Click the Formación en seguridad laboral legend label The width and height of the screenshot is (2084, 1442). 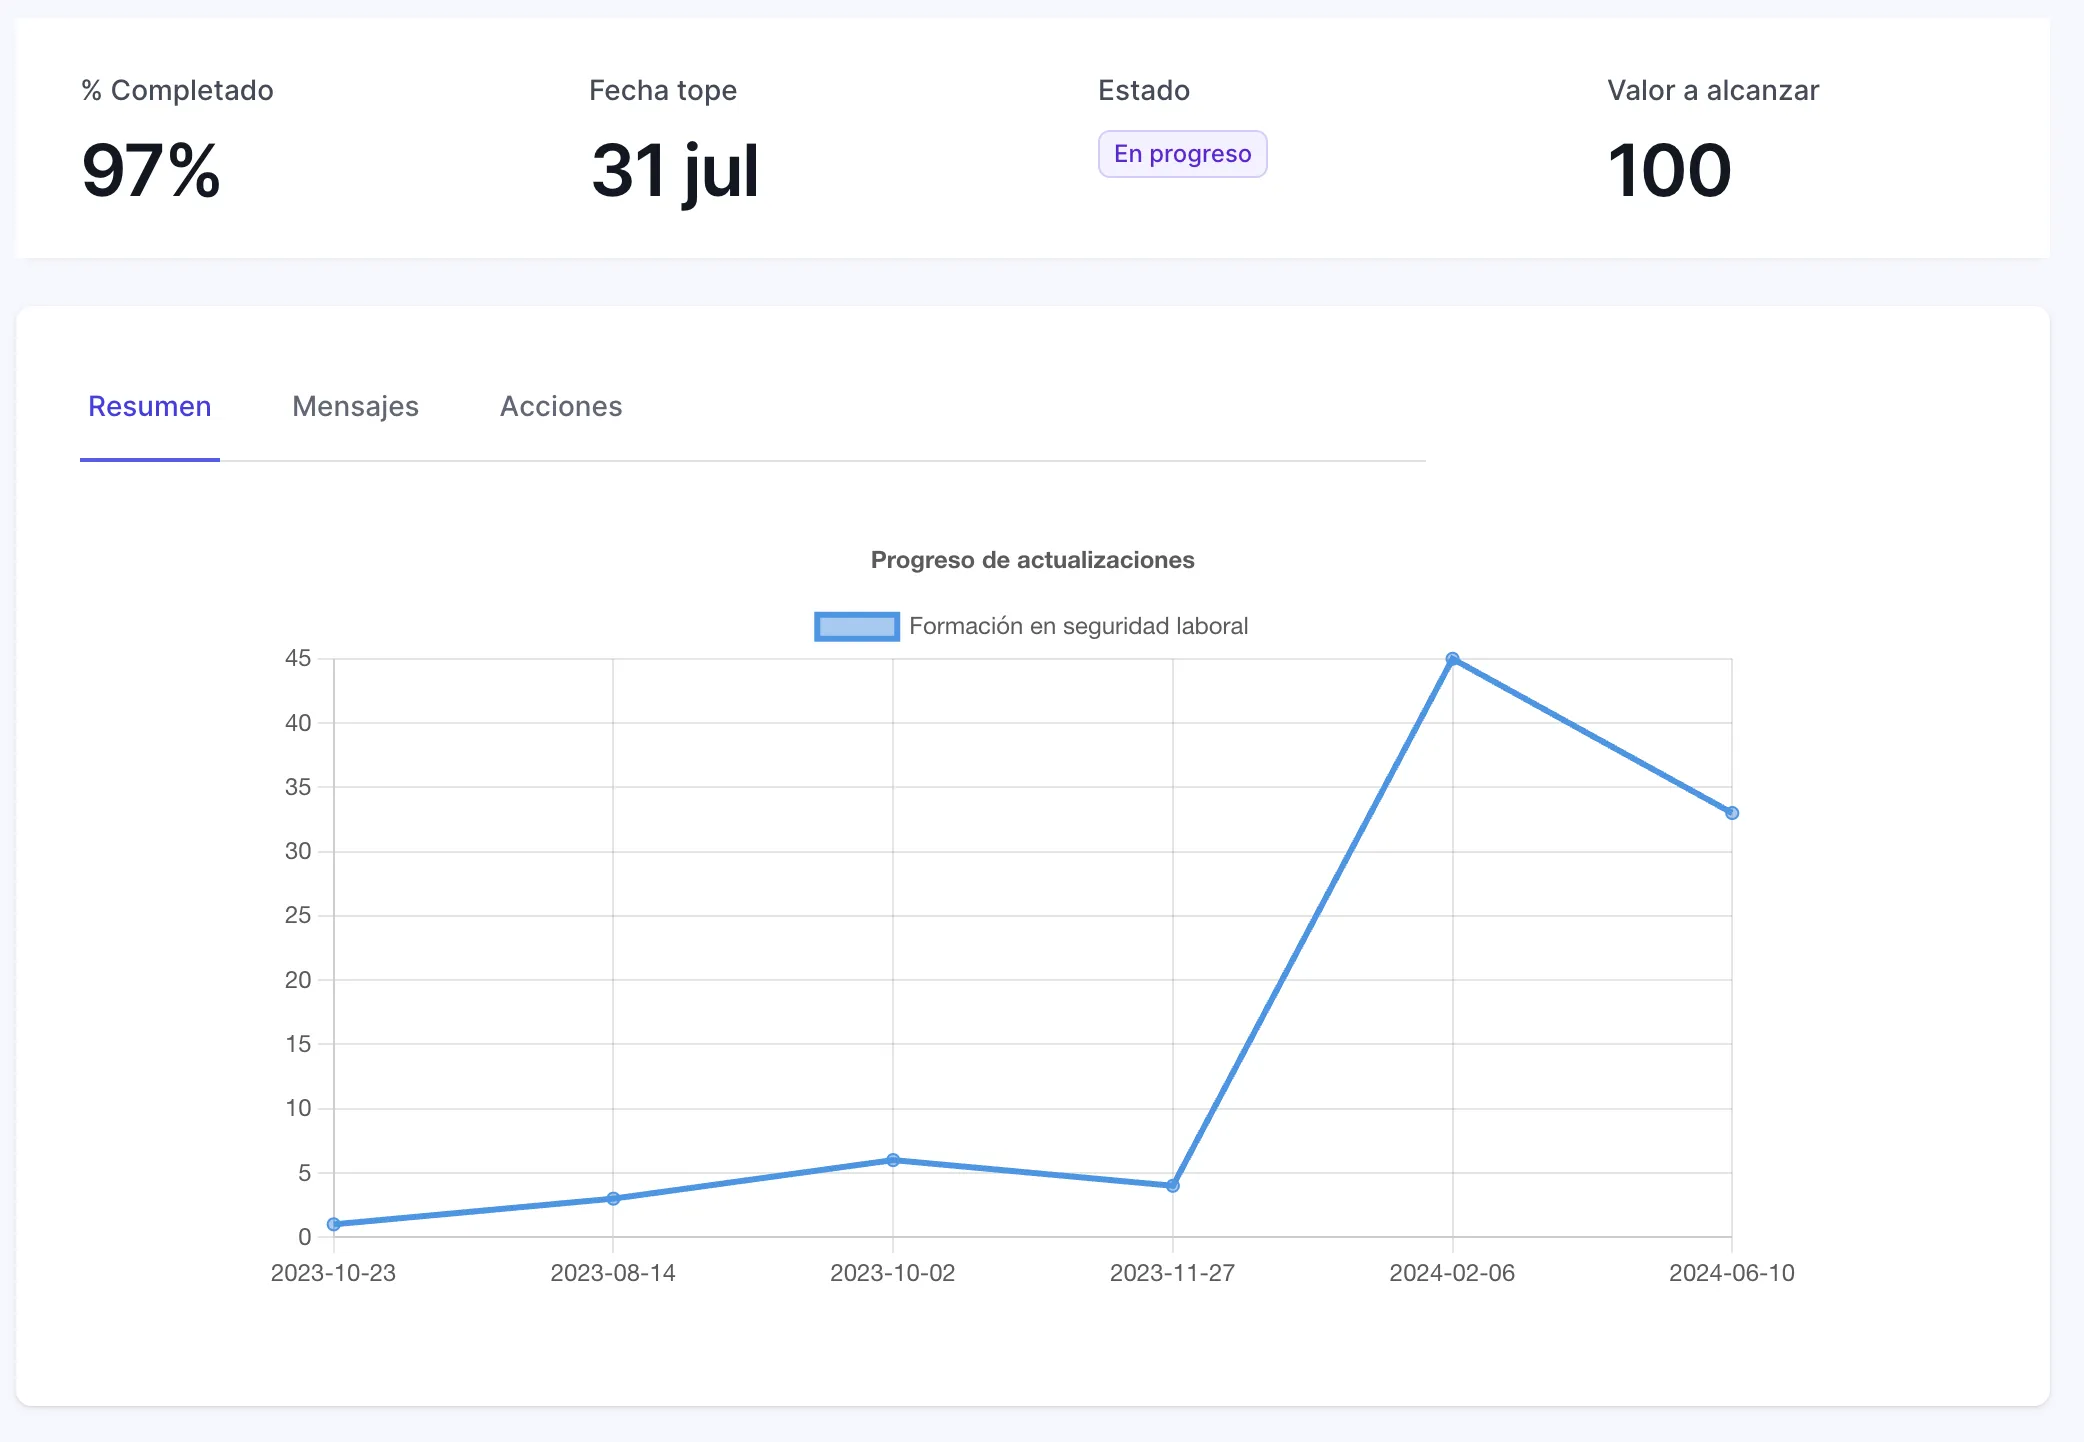[1078, 627]
